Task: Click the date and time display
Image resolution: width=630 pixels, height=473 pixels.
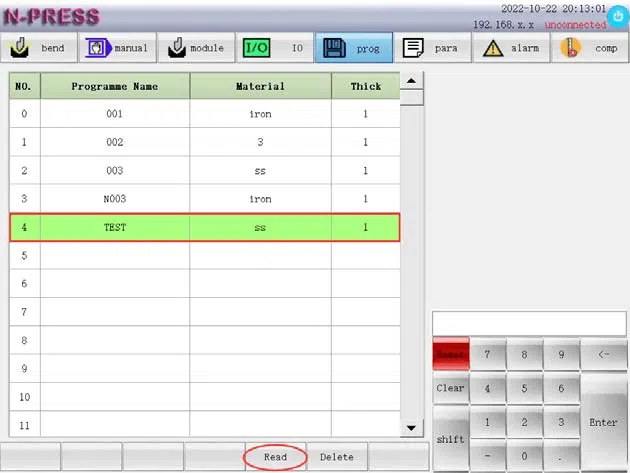Action: click(x=553, y=9)
